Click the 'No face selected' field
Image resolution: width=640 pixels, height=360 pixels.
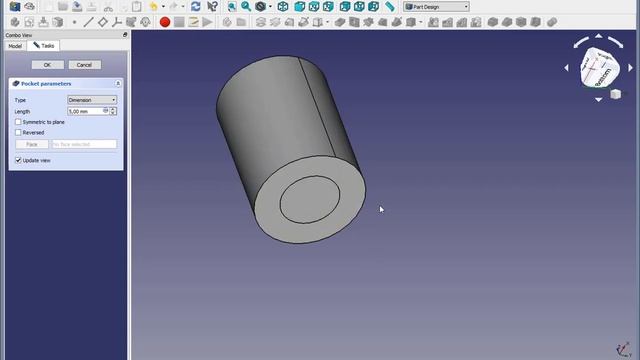[84, 144]
